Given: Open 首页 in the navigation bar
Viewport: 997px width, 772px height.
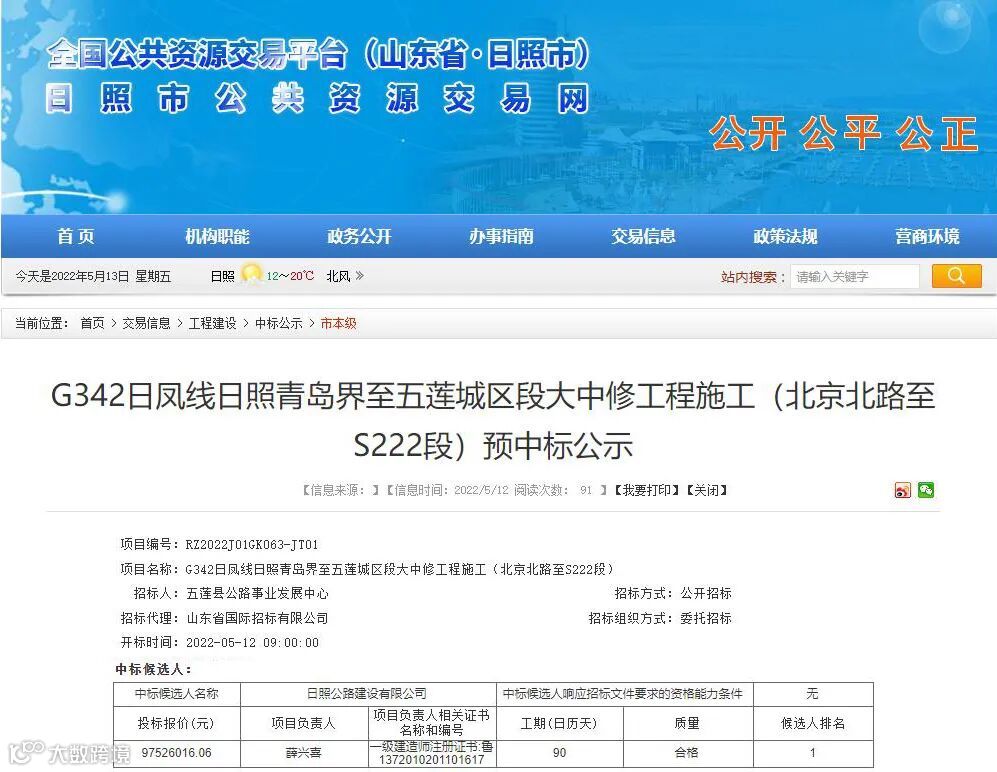Looking at the screenshot, I should [76, 237].
